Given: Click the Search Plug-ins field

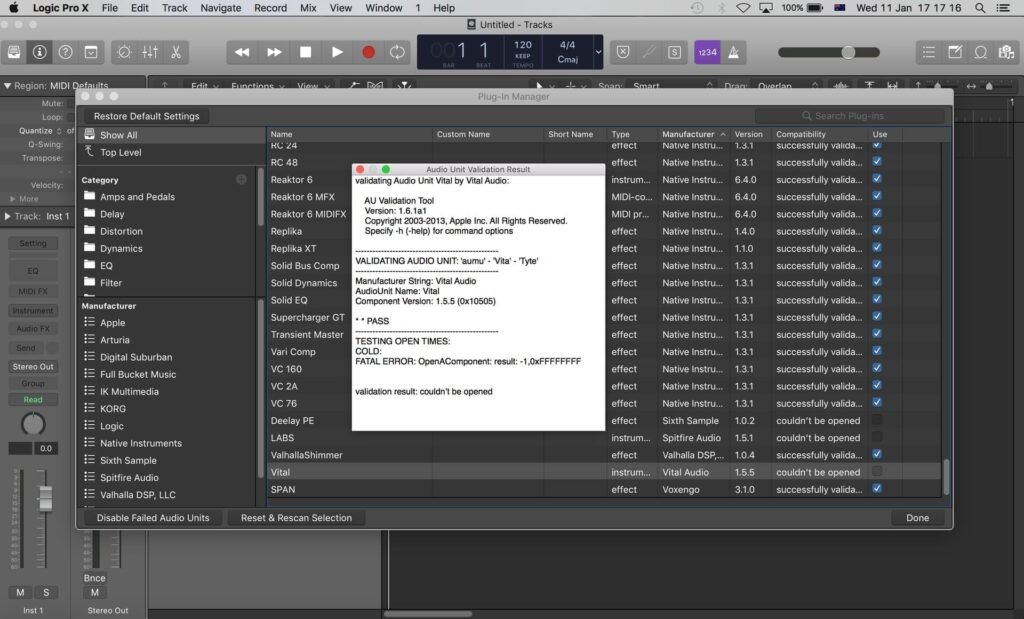Looking at the screenshot, I should click(849, 116).
